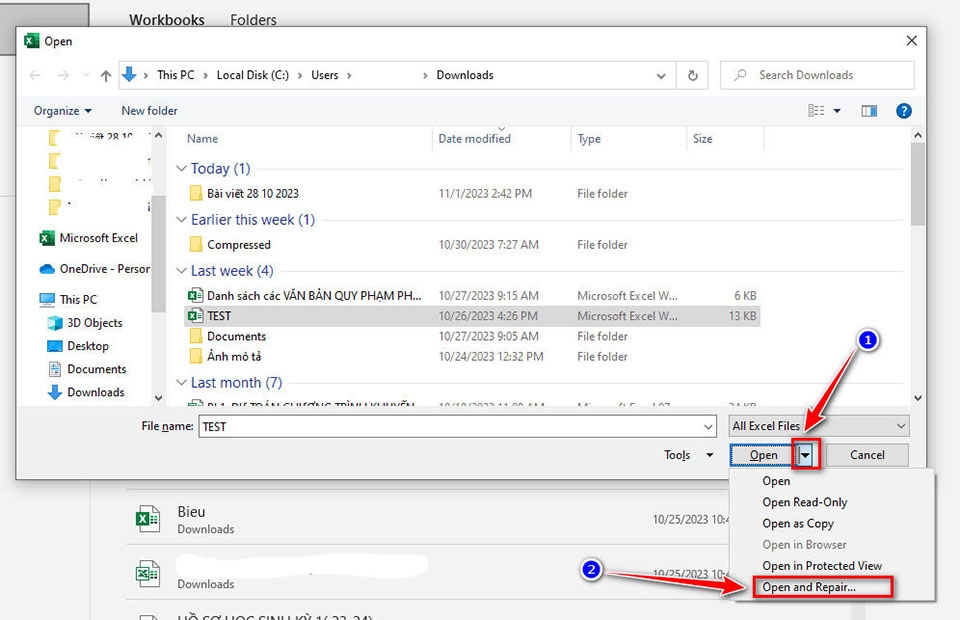
Task: Open the view options dropdown arrow
Action: click(x=837, y=111)
